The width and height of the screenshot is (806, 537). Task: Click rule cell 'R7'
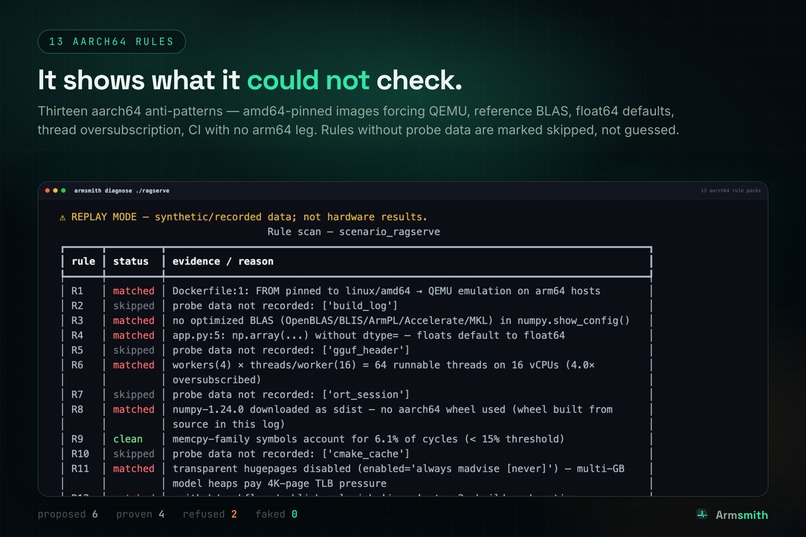(x=77, y=395)
